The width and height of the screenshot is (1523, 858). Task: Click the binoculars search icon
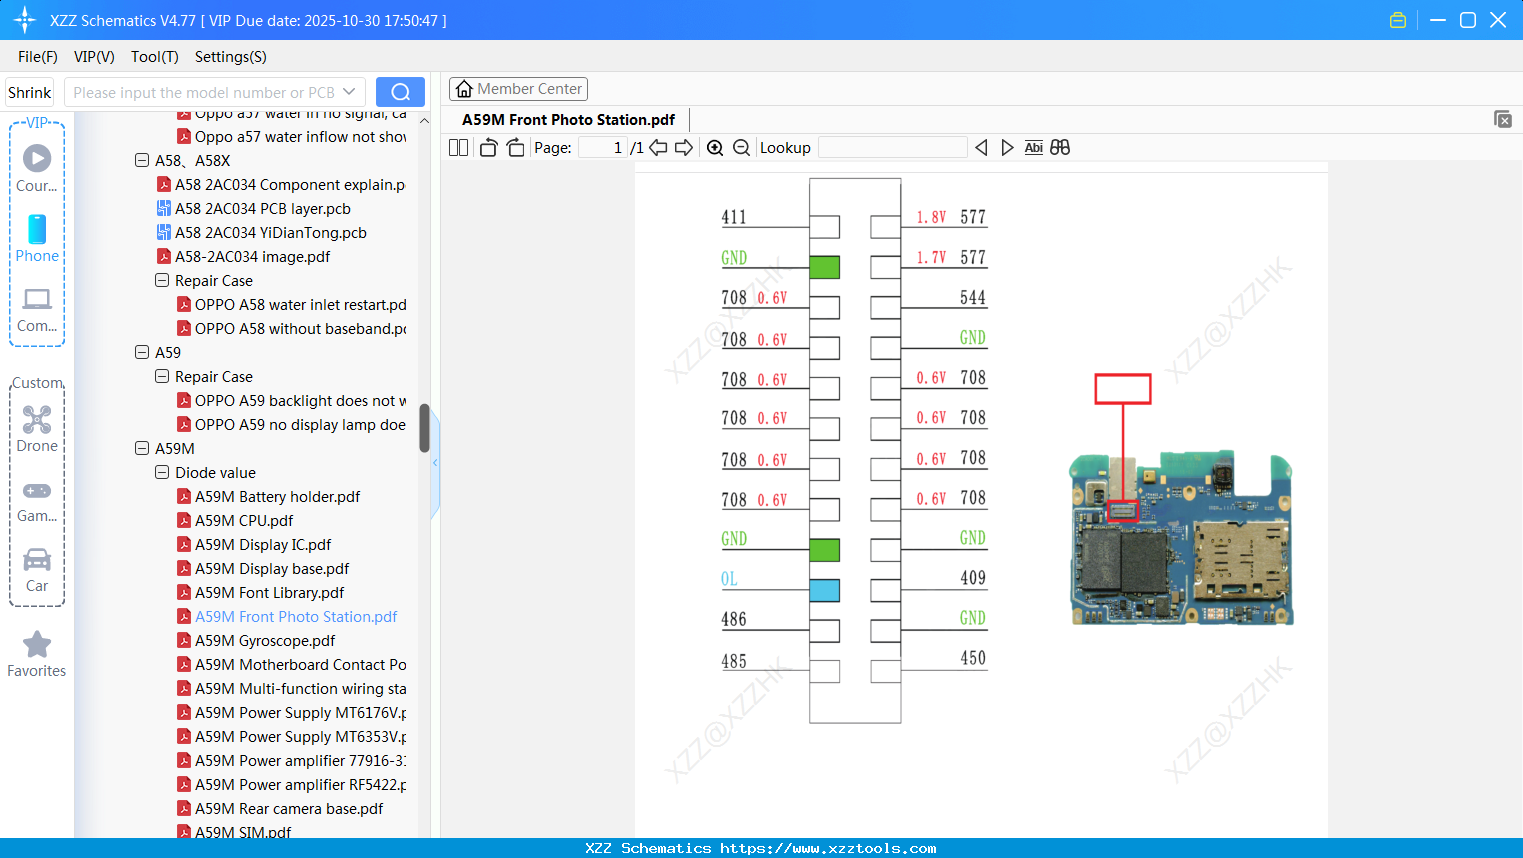coord(1060,148)
